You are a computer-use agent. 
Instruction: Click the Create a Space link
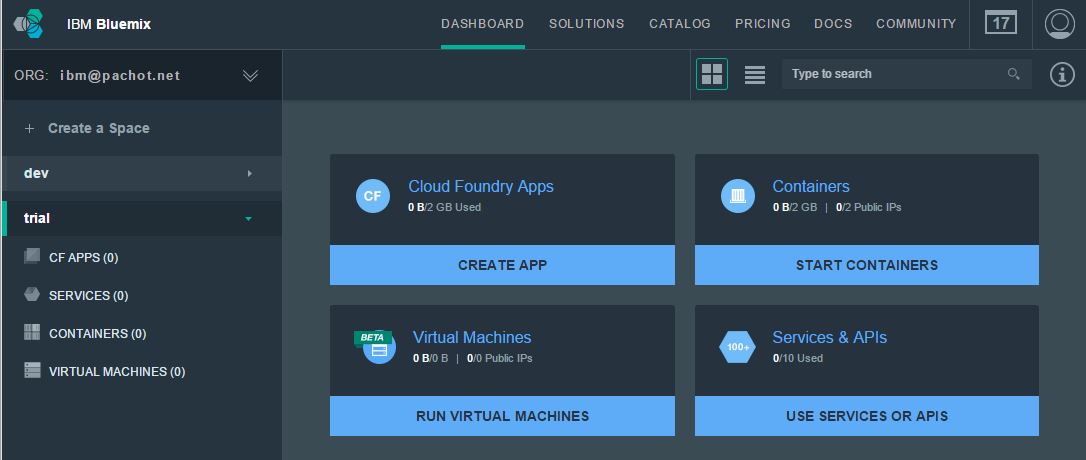tap(98, 128)
